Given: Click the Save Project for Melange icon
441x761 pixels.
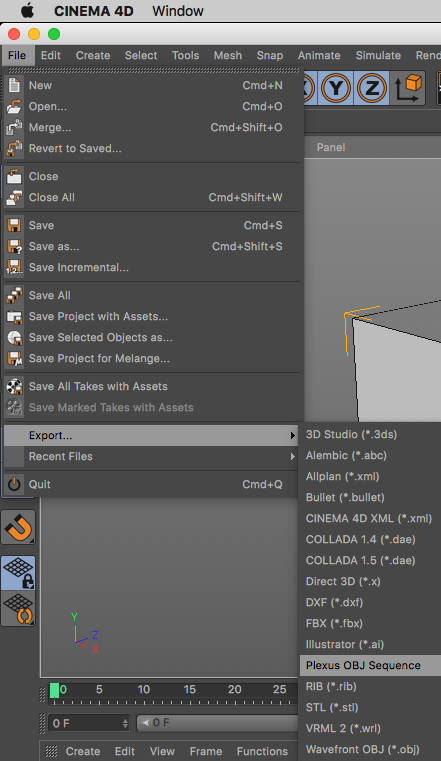Looking at the screenshot, I should pyautogui.click(x=14, y=359).
